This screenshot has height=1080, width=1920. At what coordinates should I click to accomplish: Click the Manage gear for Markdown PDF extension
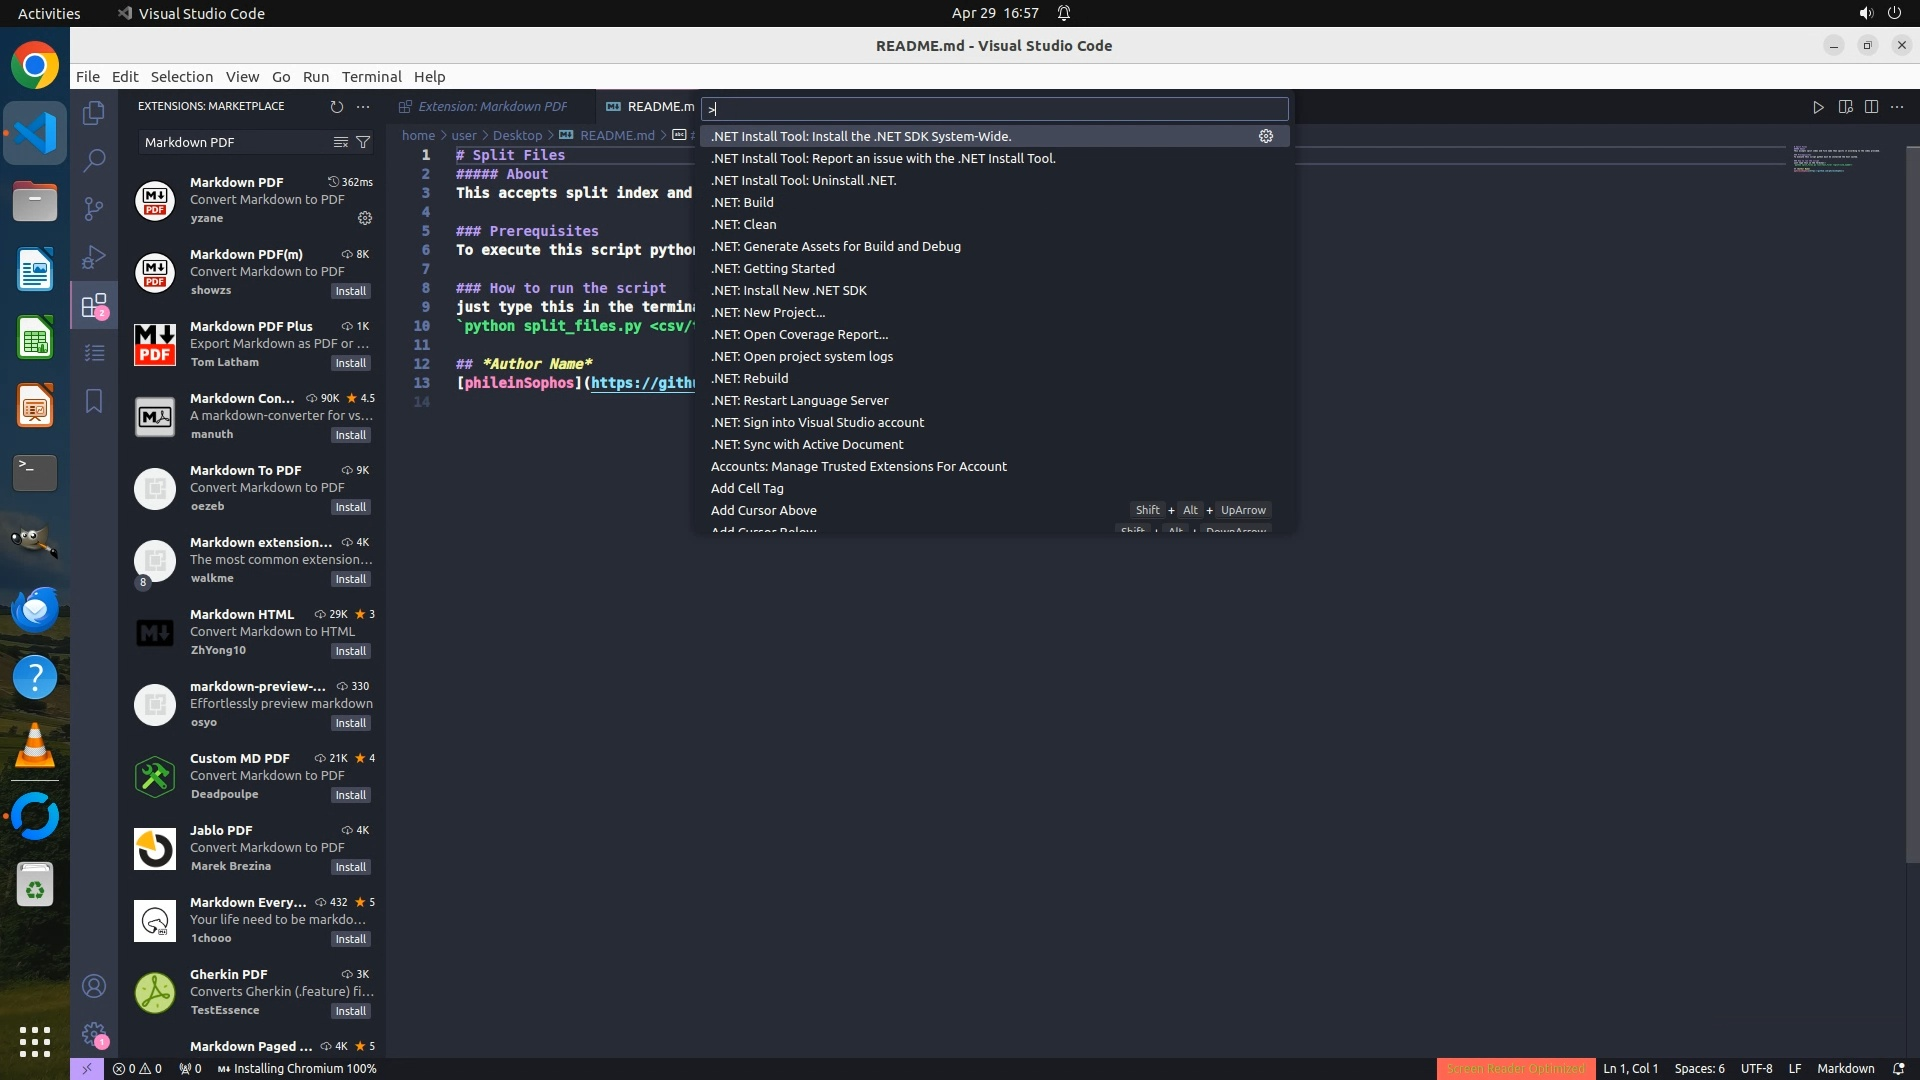[365, 218]
